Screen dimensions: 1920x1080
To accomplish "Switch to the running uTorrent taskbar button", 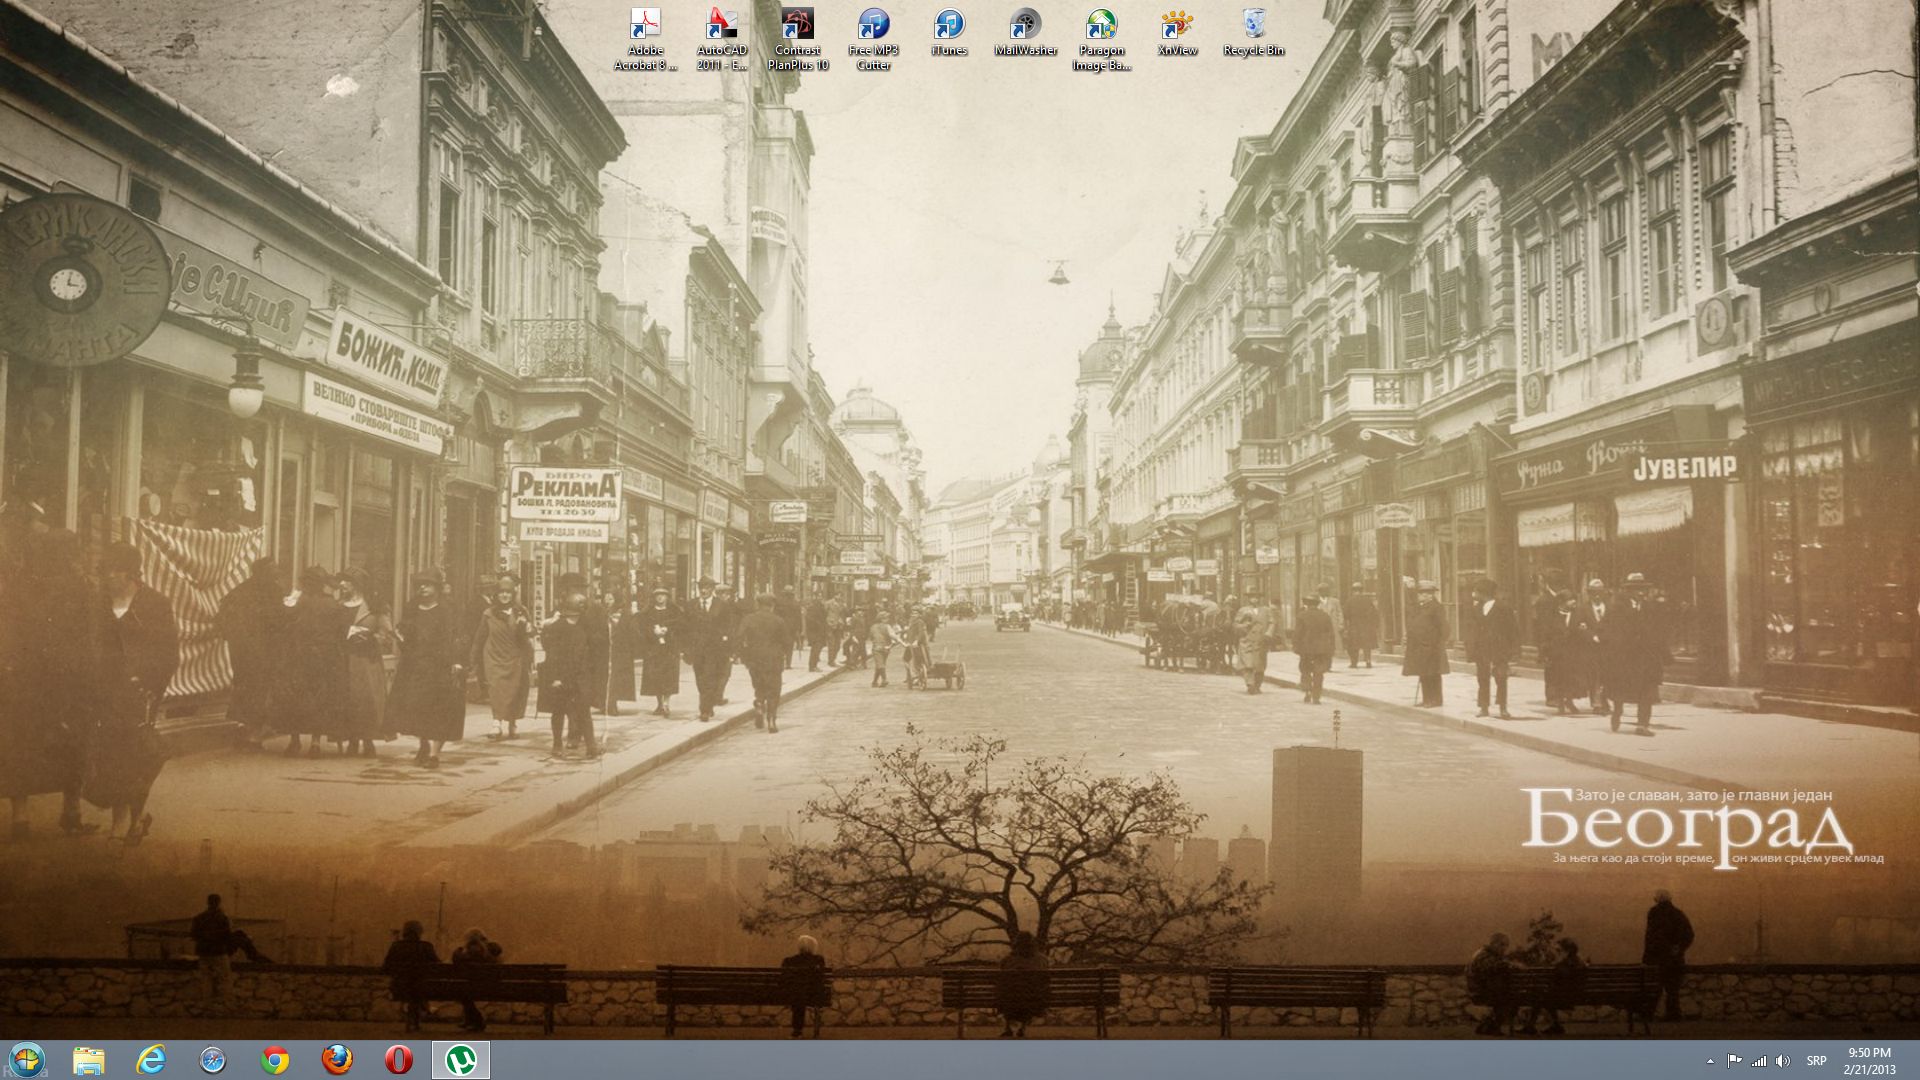I will [461, 1060].
